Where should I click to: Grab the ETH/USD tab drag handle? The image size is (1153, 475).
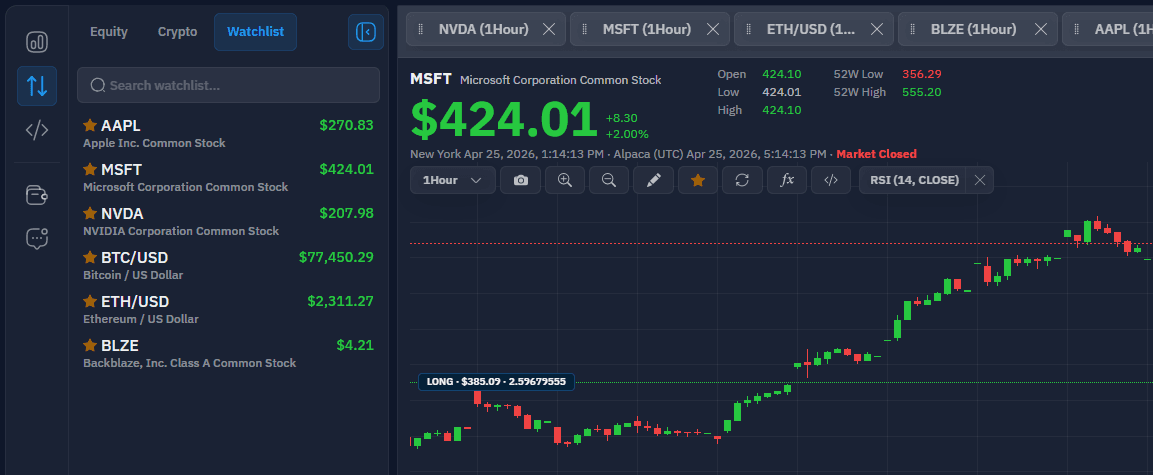tap(749, 29)
